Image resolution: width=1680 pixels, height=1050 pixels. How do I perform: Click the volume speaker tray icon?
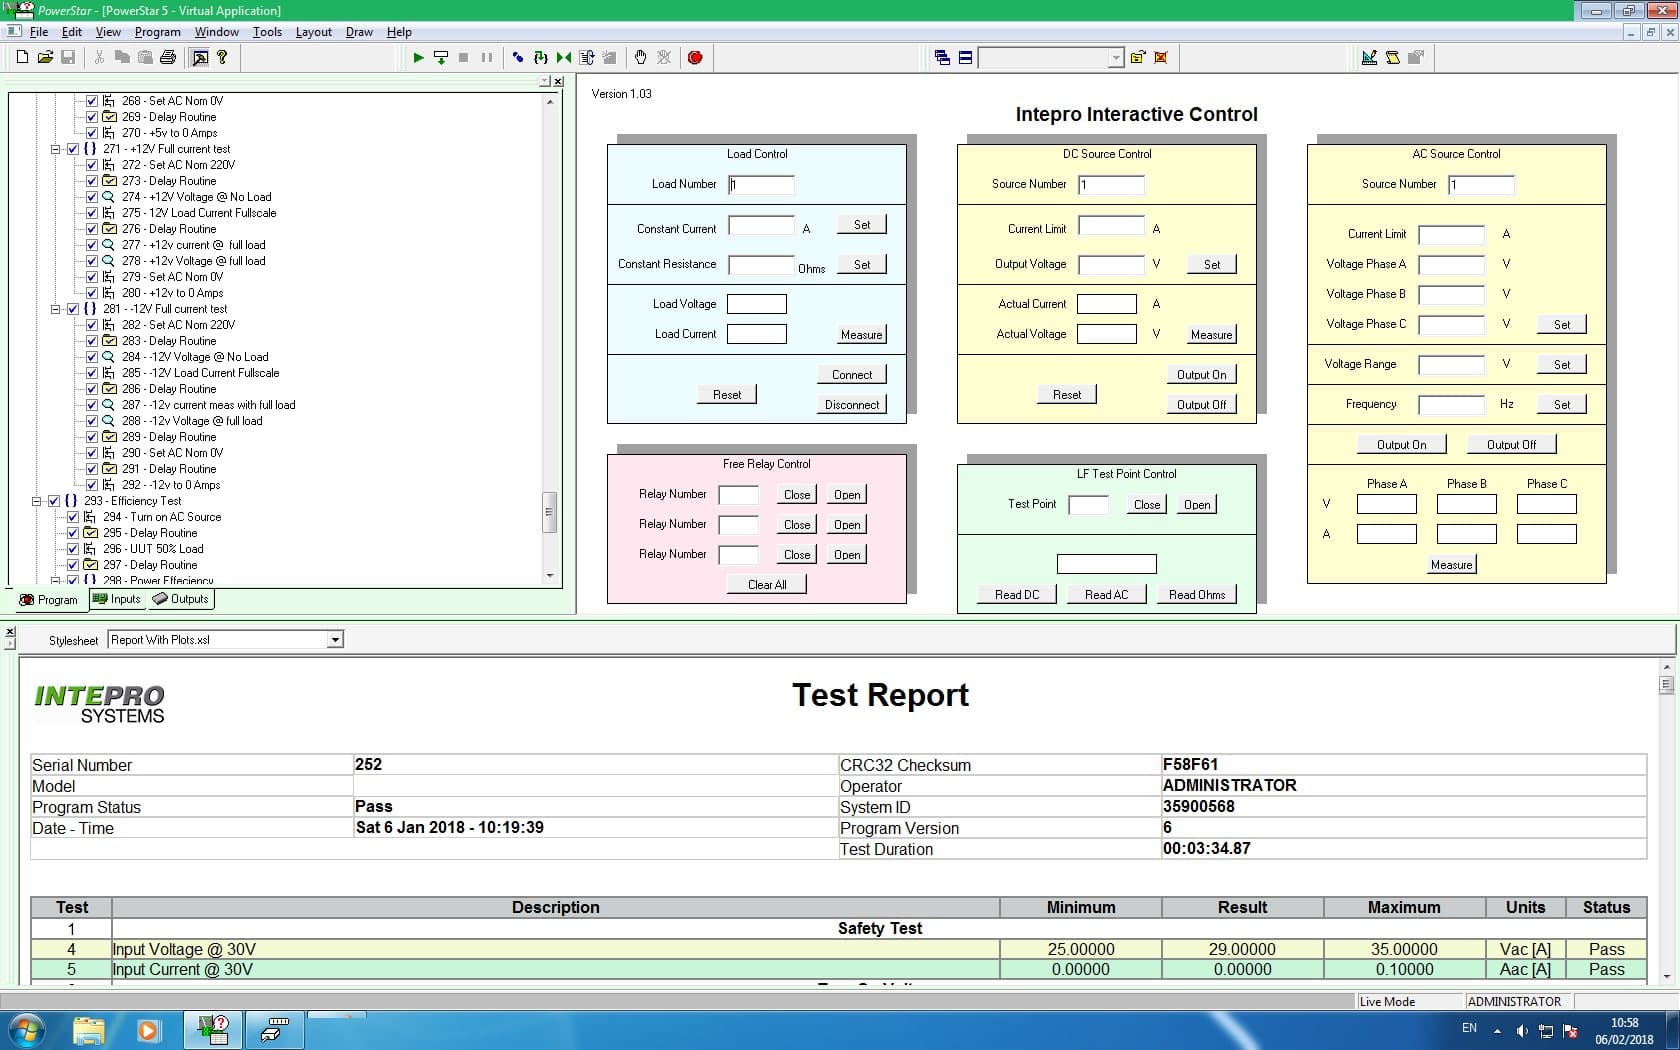pyautogui.click(x=1521, y=1030)
